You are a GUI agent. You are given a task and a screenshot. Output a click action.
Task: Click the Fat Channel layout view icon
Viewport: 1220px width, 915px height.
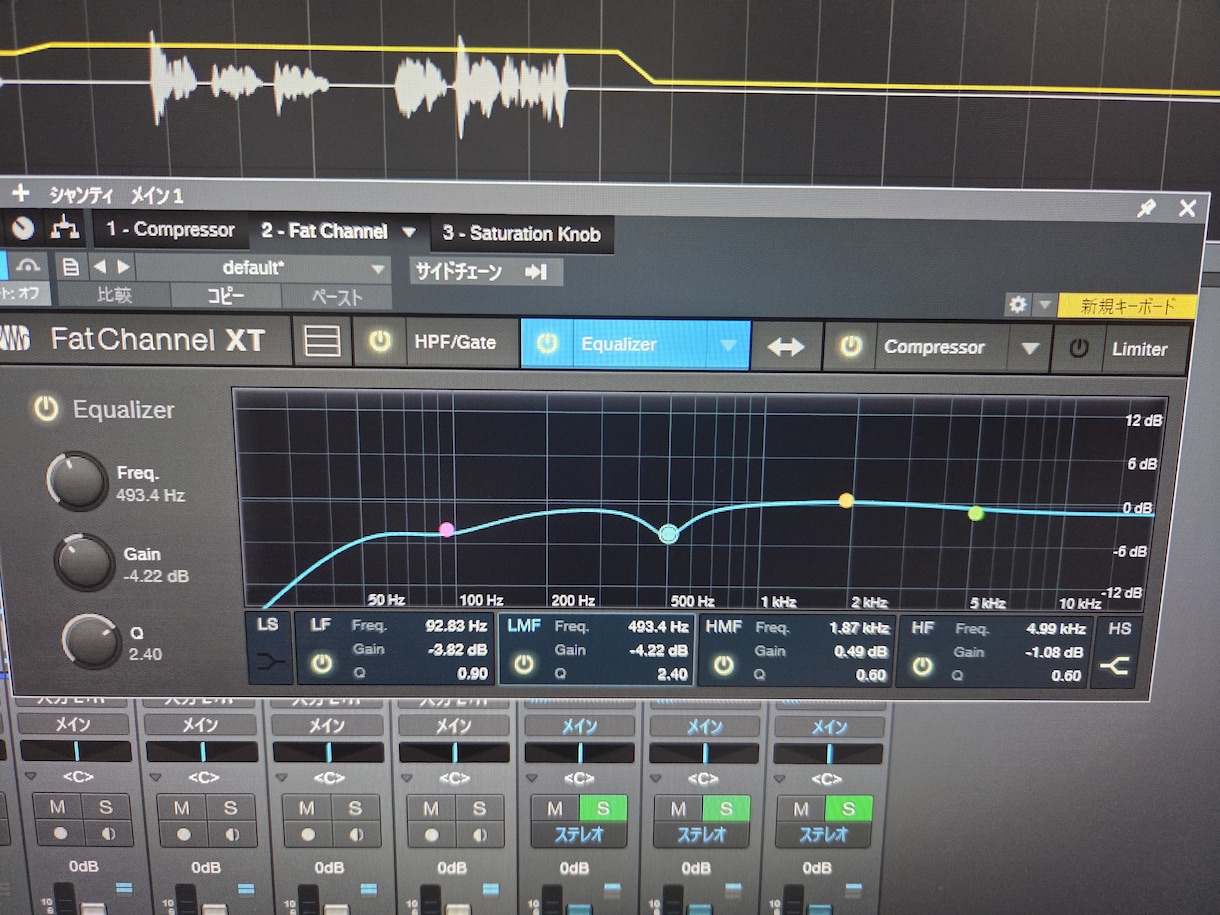322,341
